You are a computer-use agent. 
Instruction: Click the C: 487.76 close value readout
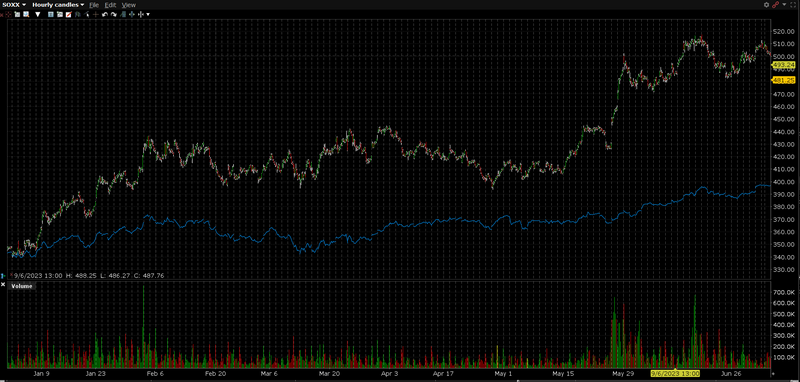click(x=148, y=275)
